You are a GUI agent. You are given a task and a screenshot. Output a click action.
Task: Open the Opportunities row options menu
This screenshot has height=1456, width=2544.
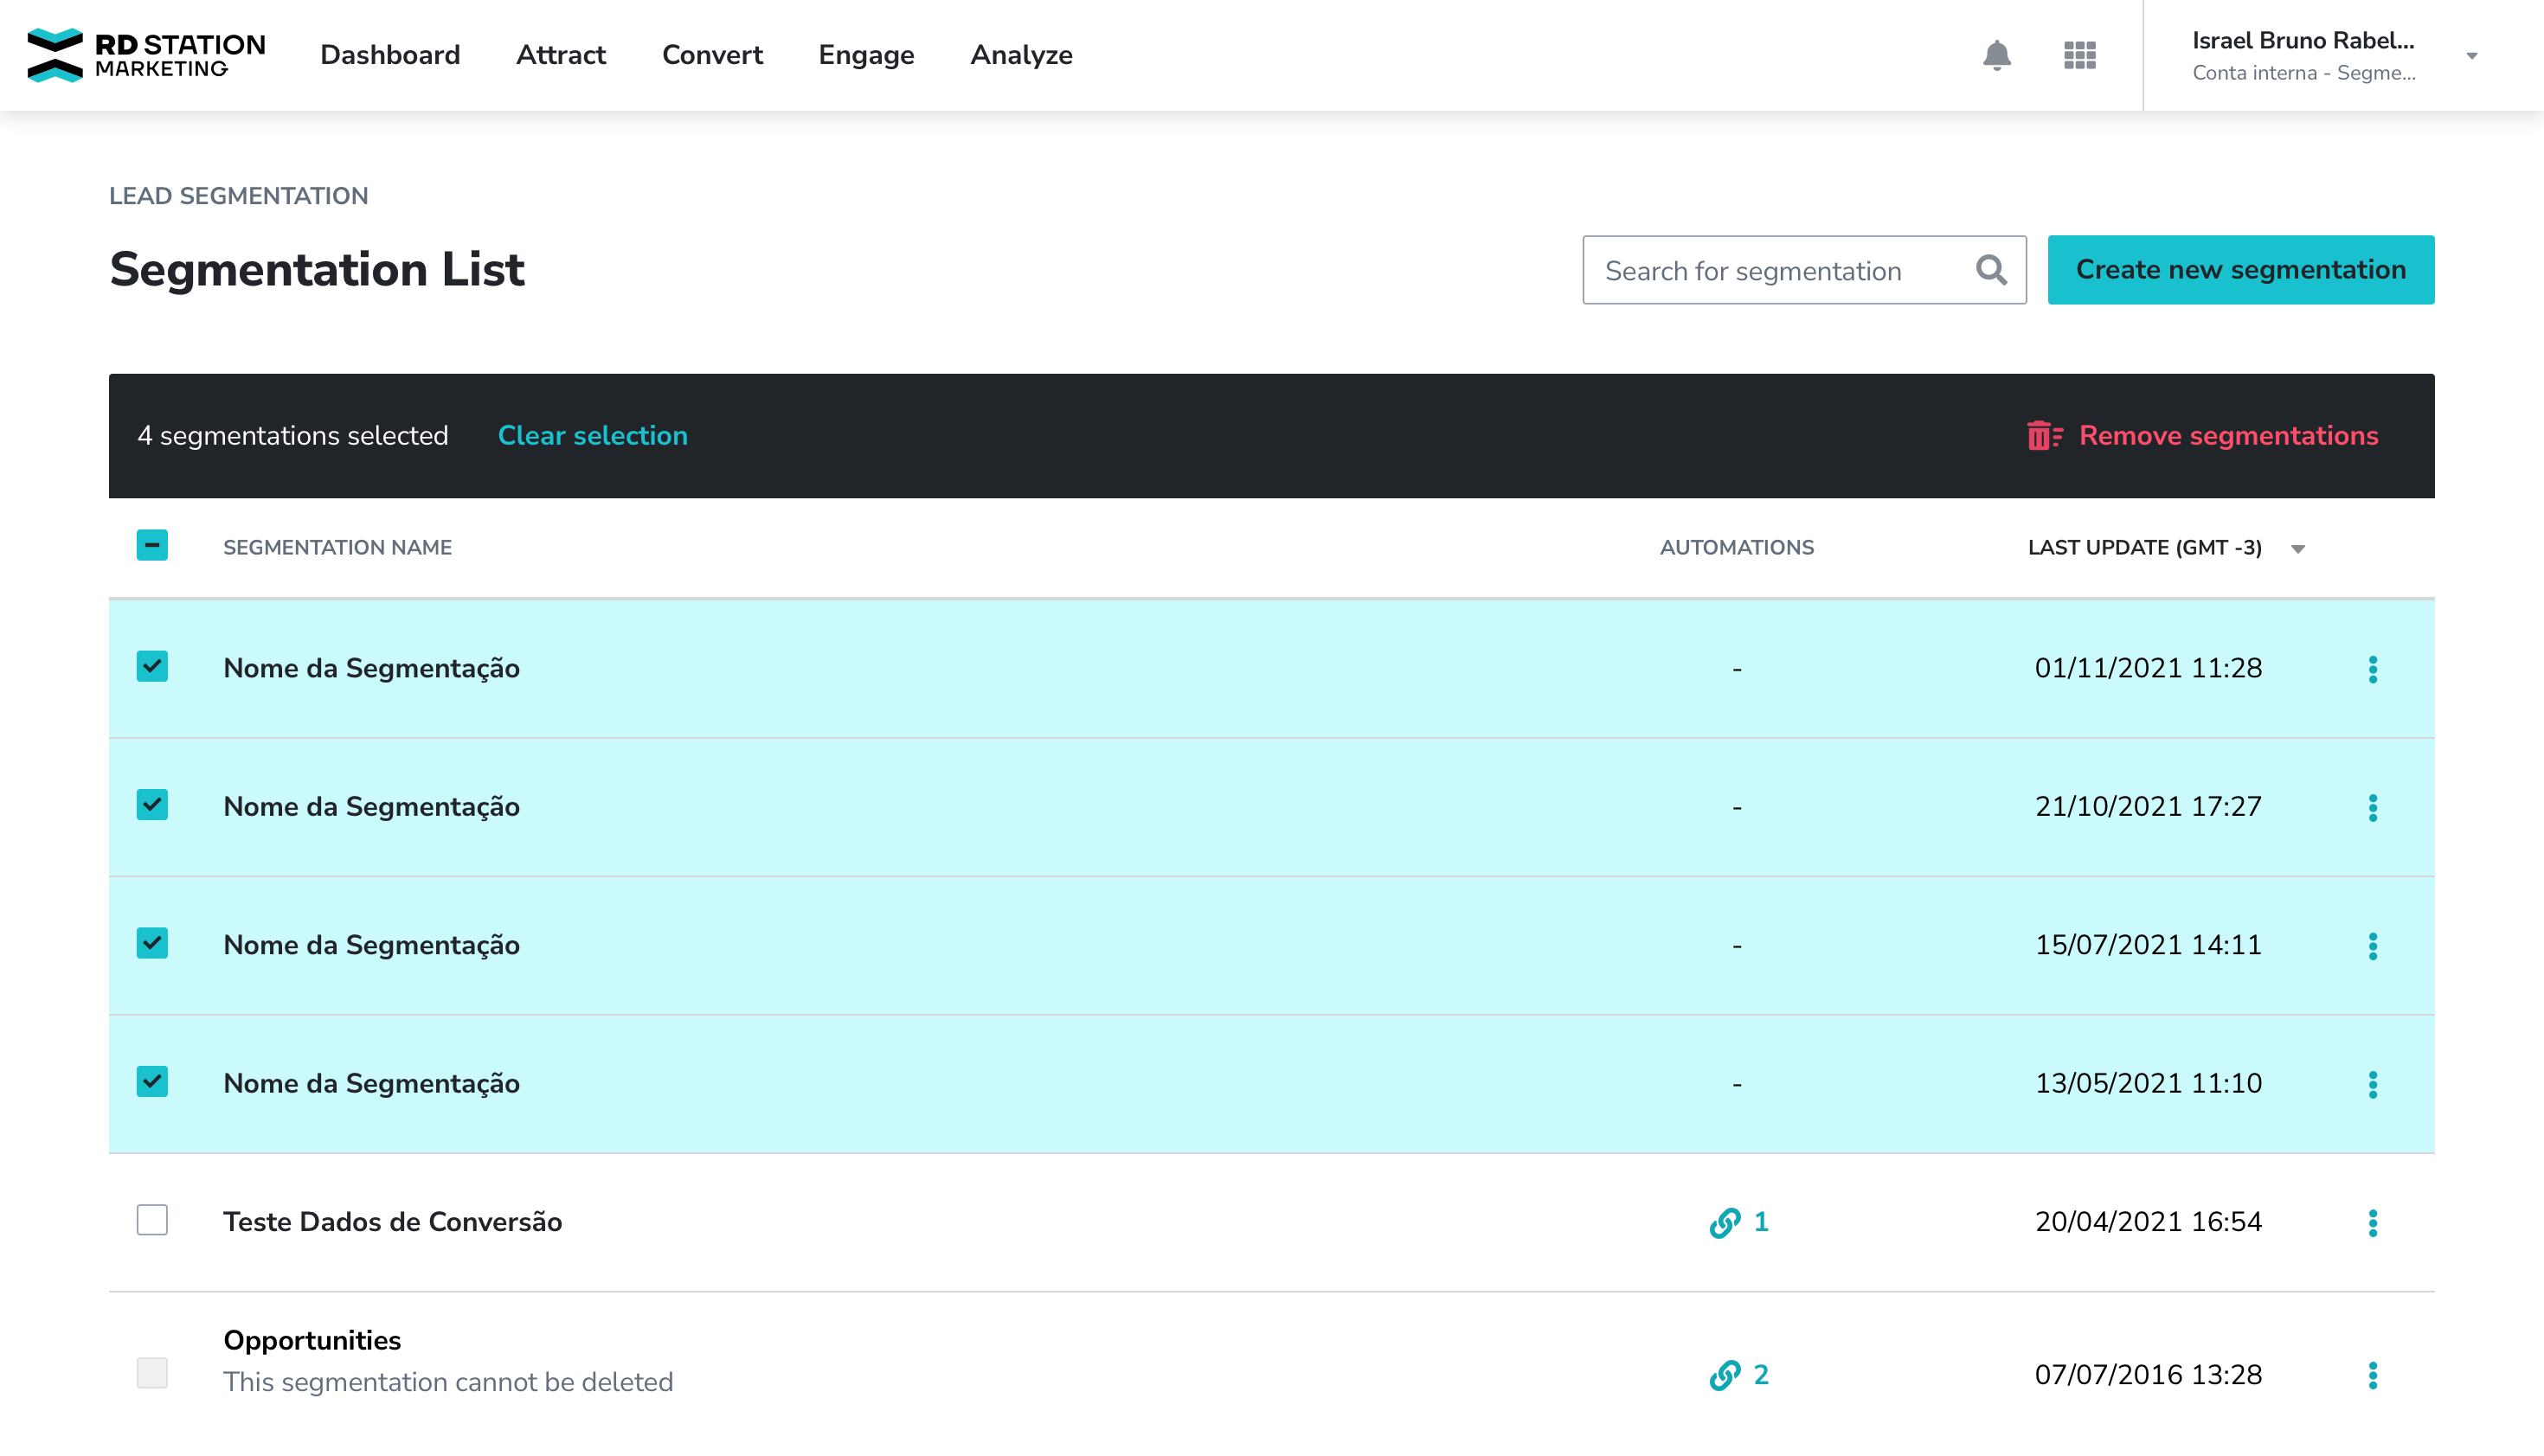pyautogui.click(x=2372, y=1375)
